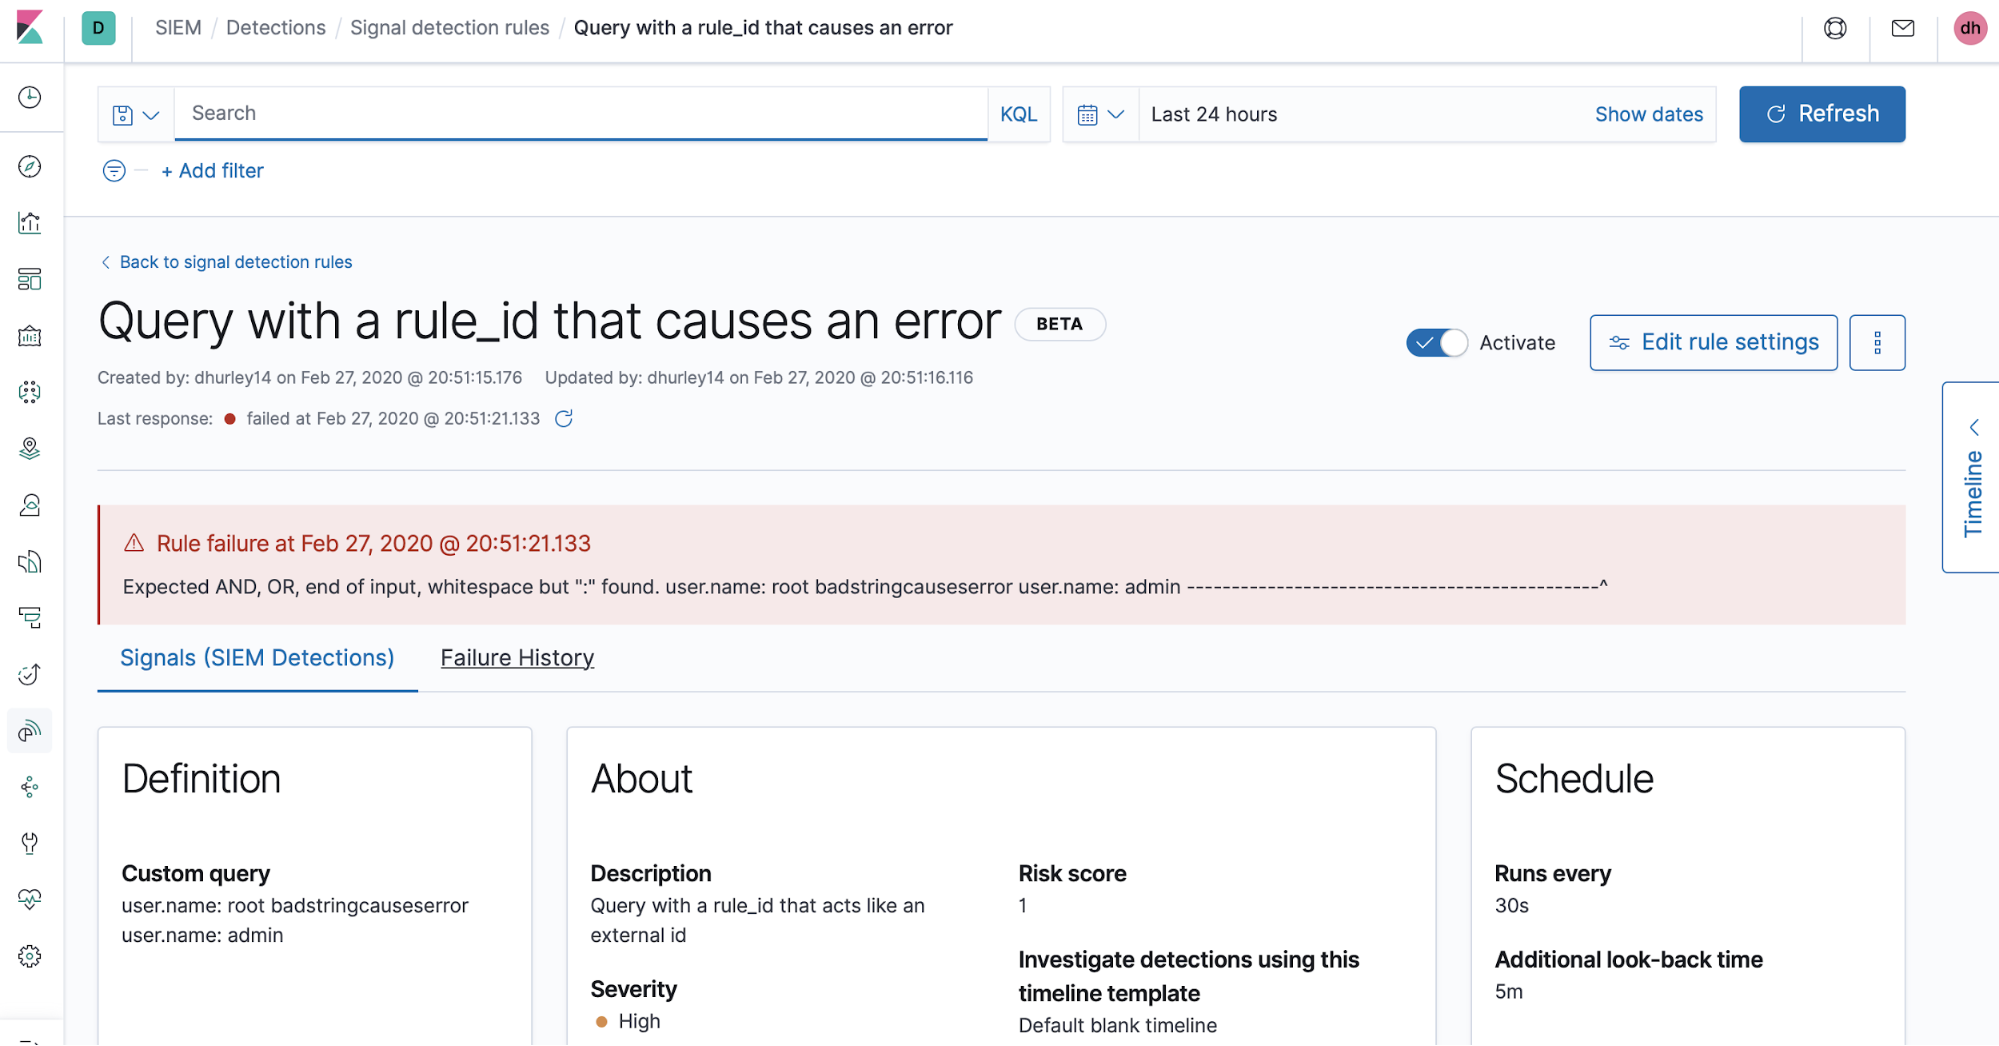Toggle the Activate rule switch
This screenshot has height=1046, width=1999.
click(1437, 343)
